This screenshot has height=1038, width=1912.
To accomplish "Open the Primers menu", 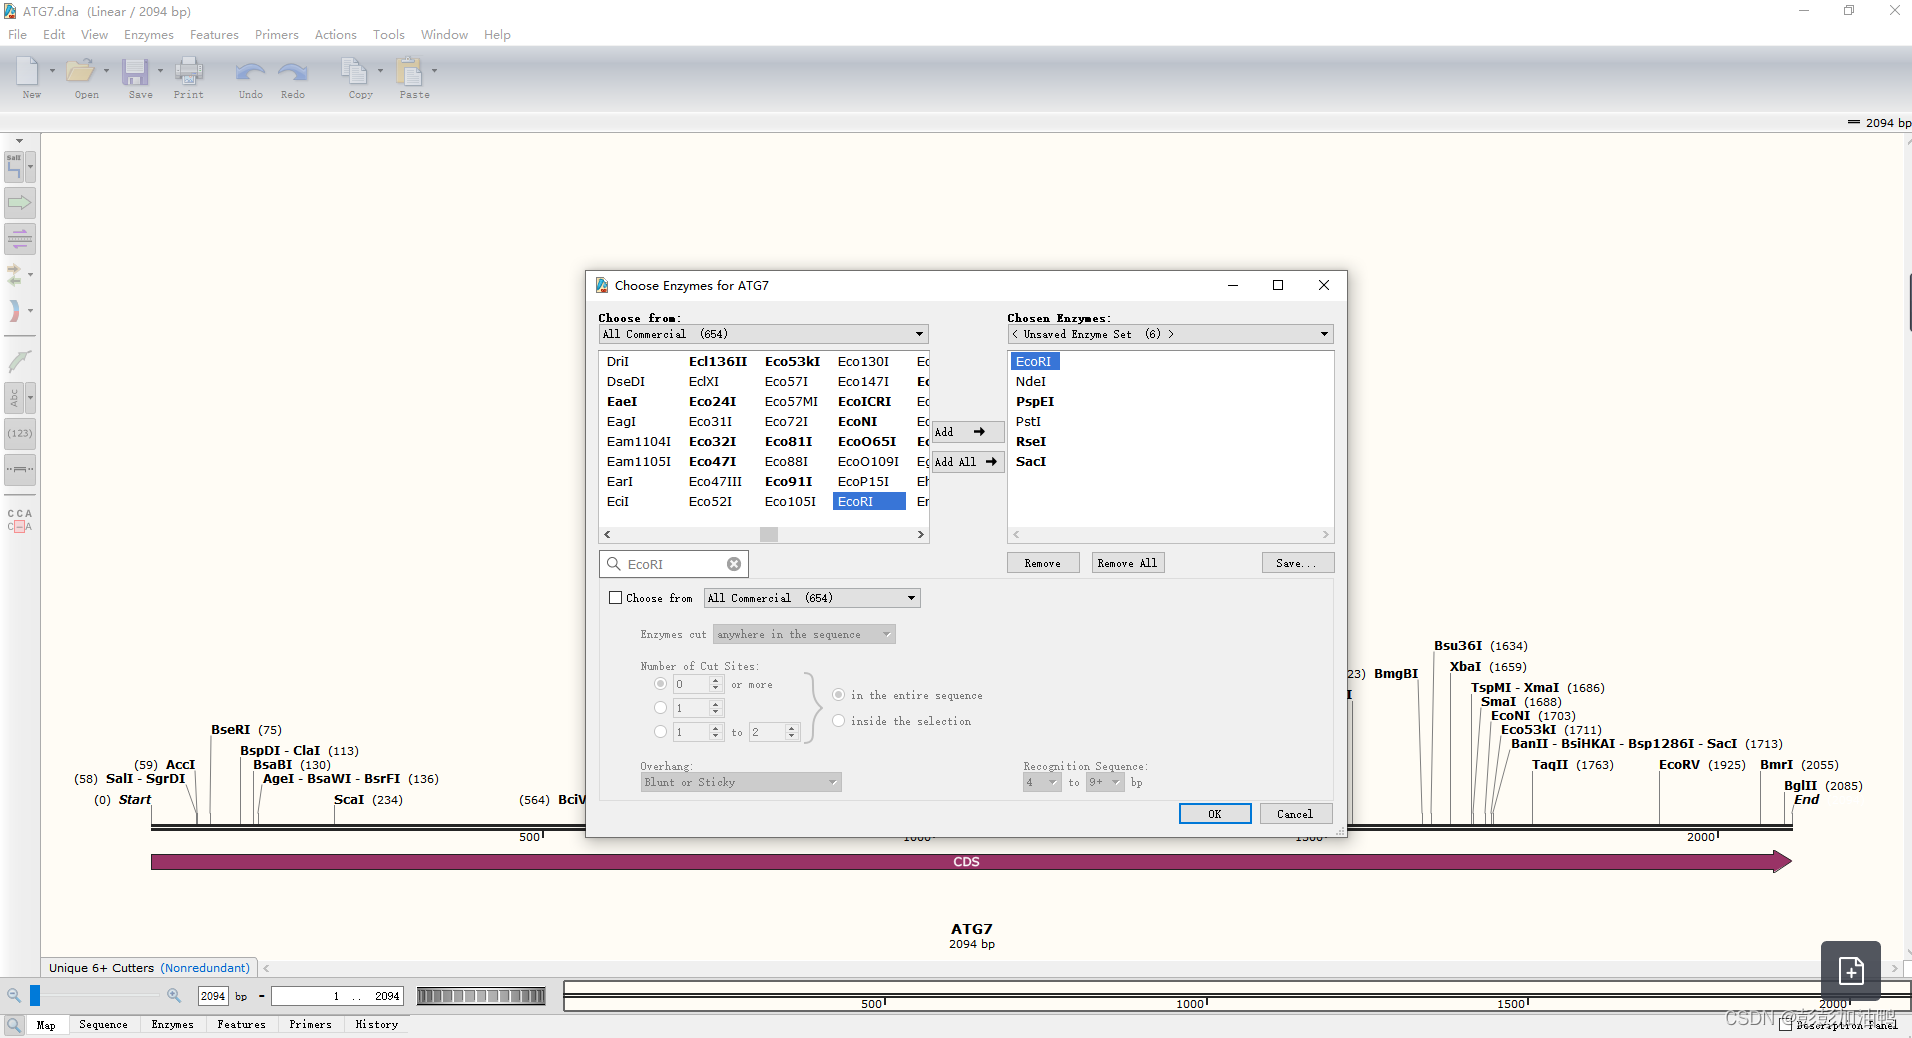I will pos(277,35).
